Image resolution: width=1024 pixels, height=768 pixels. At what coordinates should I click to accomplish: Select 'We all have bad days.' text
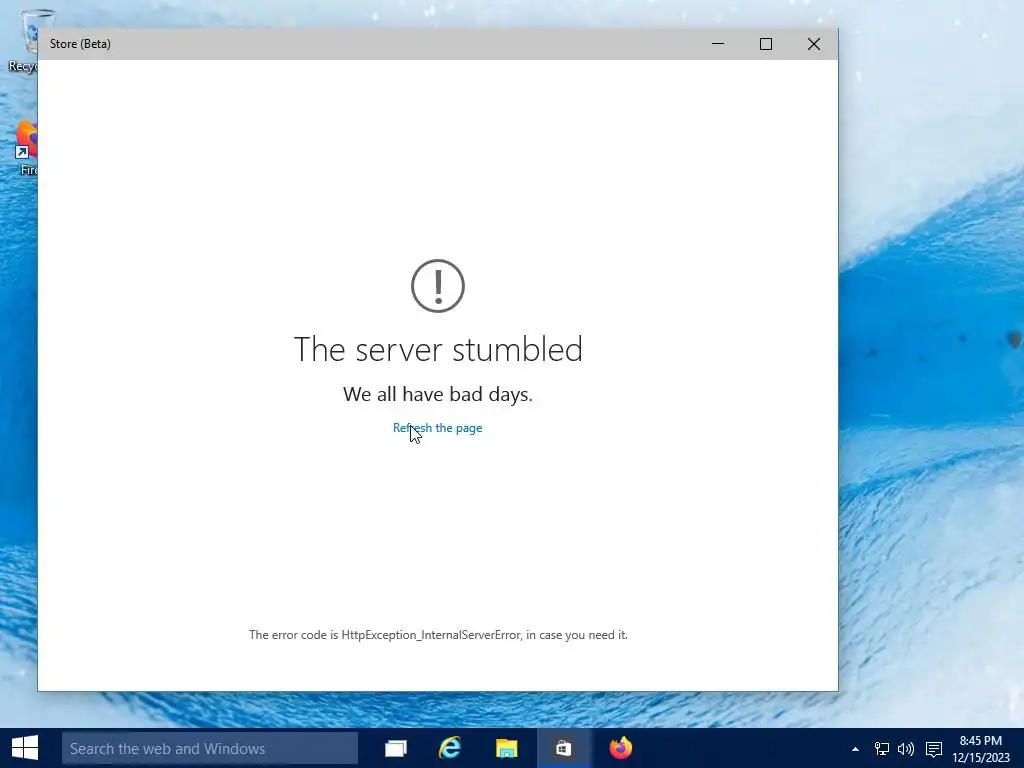[438, 394]
